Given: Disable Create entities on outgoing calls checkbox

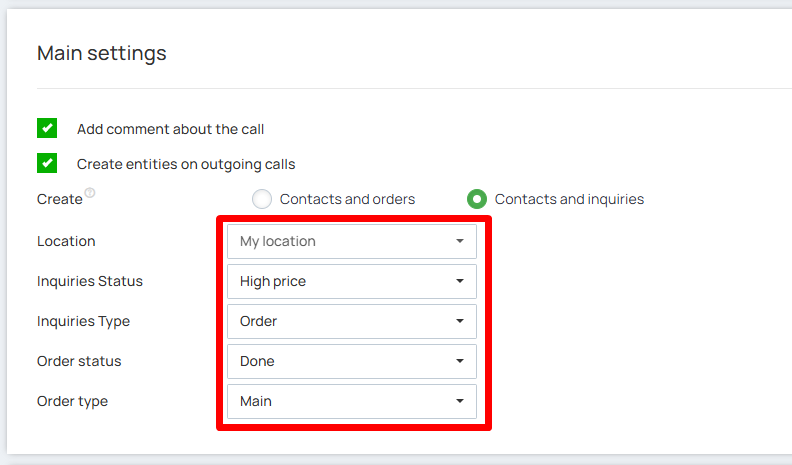Looking at the screenshot, I should 47,163.
